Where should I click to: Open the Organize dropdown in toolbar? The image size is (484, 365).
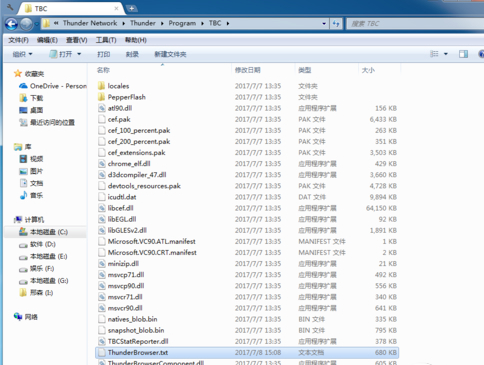pyautogui.click(x=22, y=54)
